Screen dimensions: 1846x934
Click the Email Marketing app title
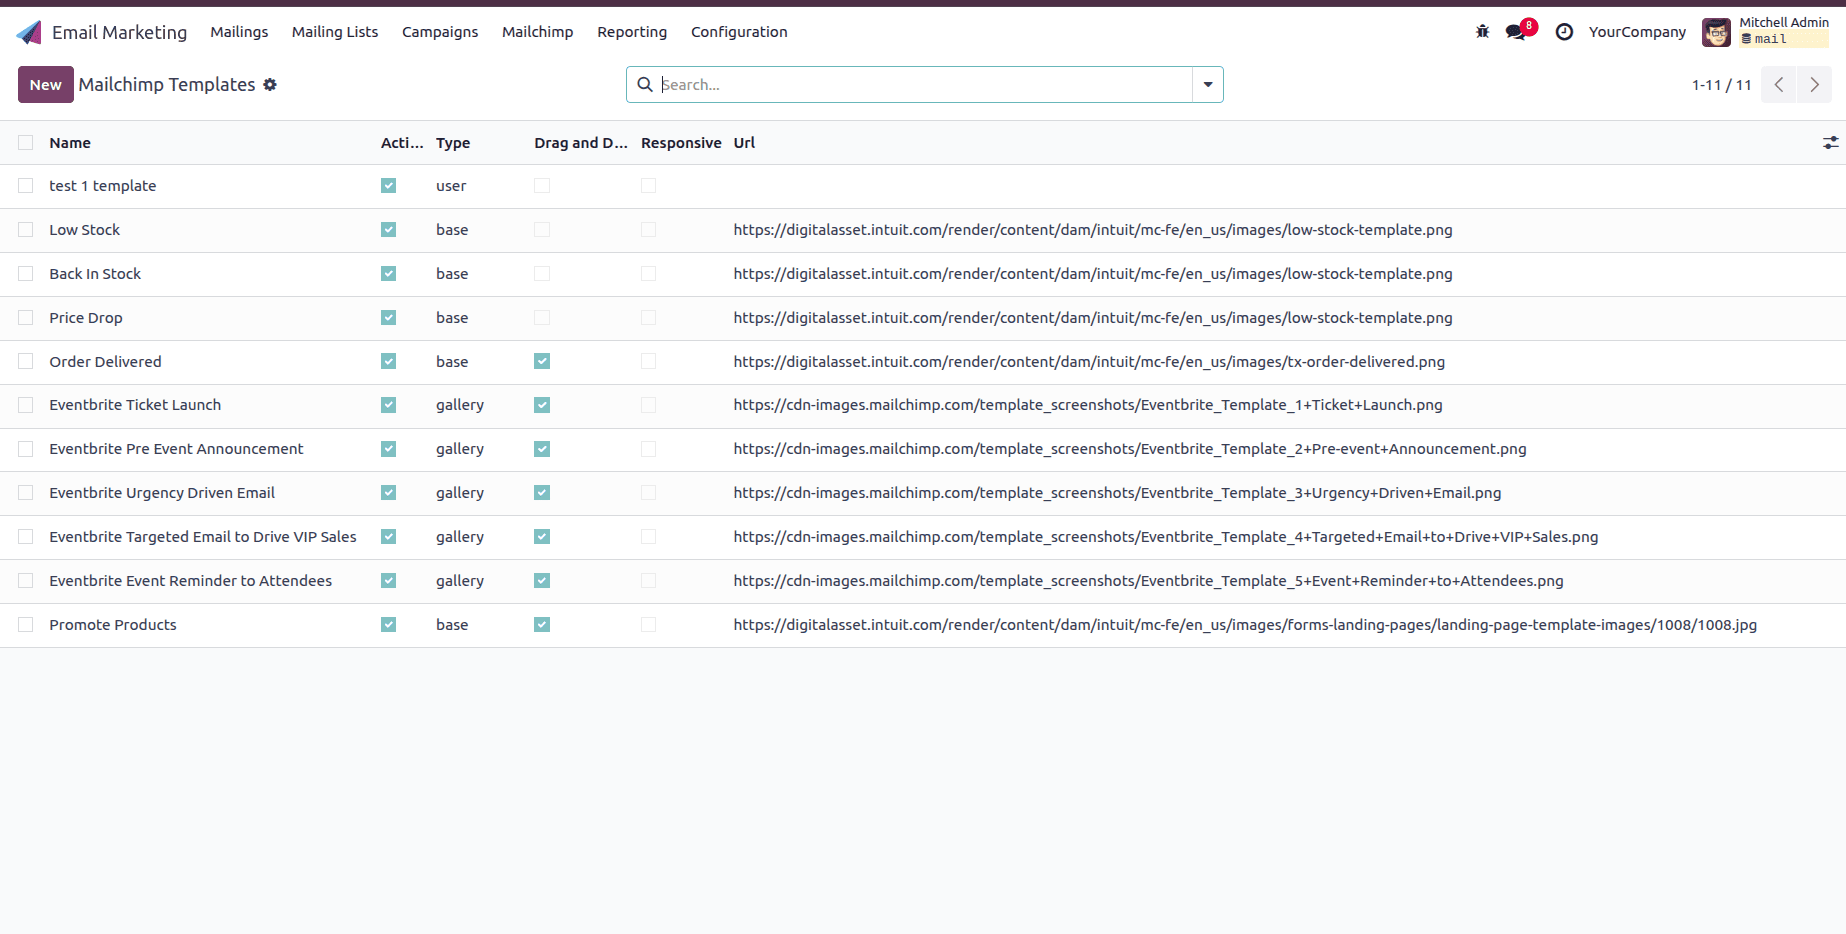pos(120,32)
